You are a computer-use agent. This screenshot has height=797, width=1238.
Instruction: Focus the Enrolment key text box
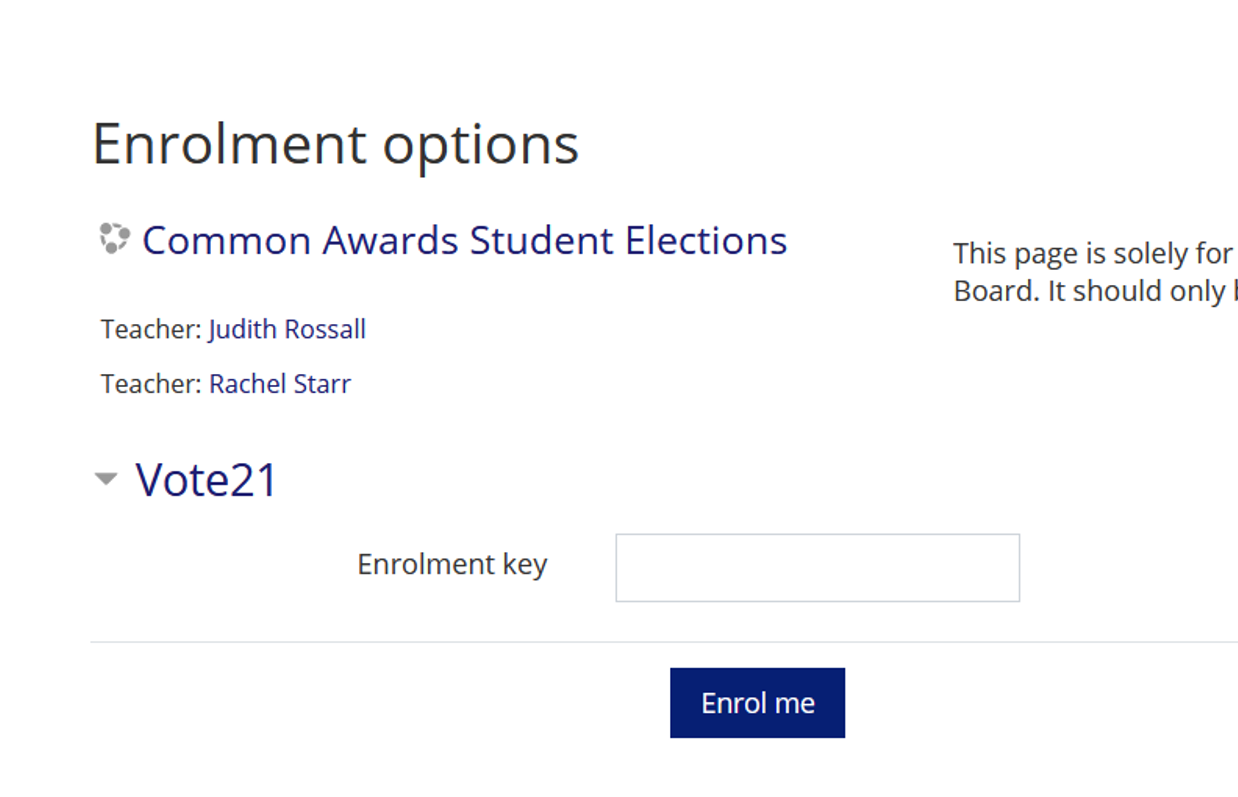(x=817, y=568)
